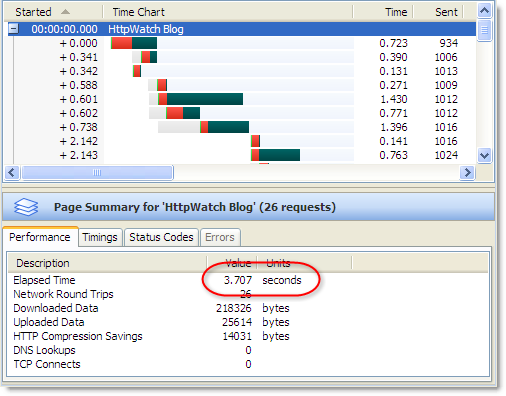Image resolution: width=506 pixels, height=396 pixels.
Task: Sort by the Time column header
Action: point(383,12)
